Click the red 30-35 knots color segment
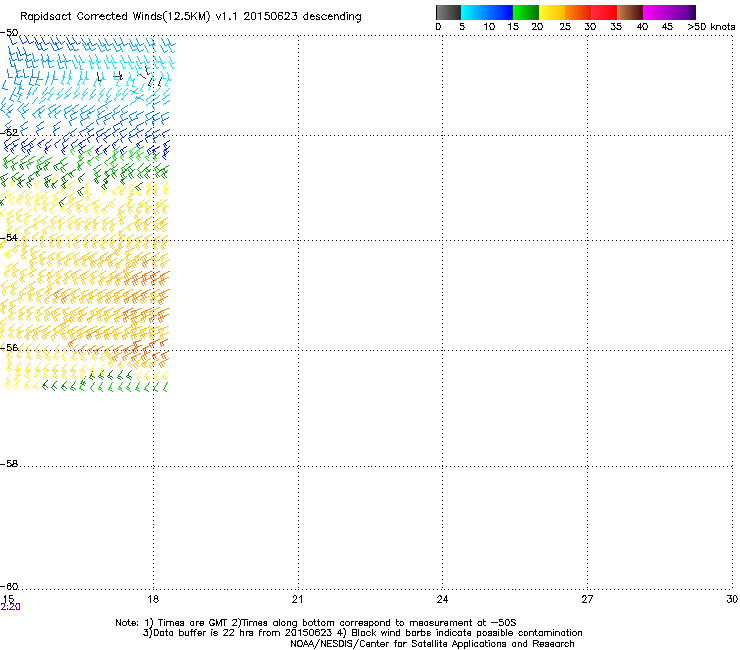 click(604, 12)
